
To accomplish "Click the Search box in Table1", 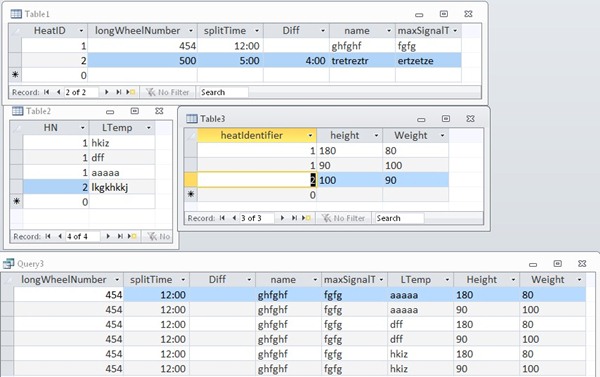I will click(x=223, y=92).
